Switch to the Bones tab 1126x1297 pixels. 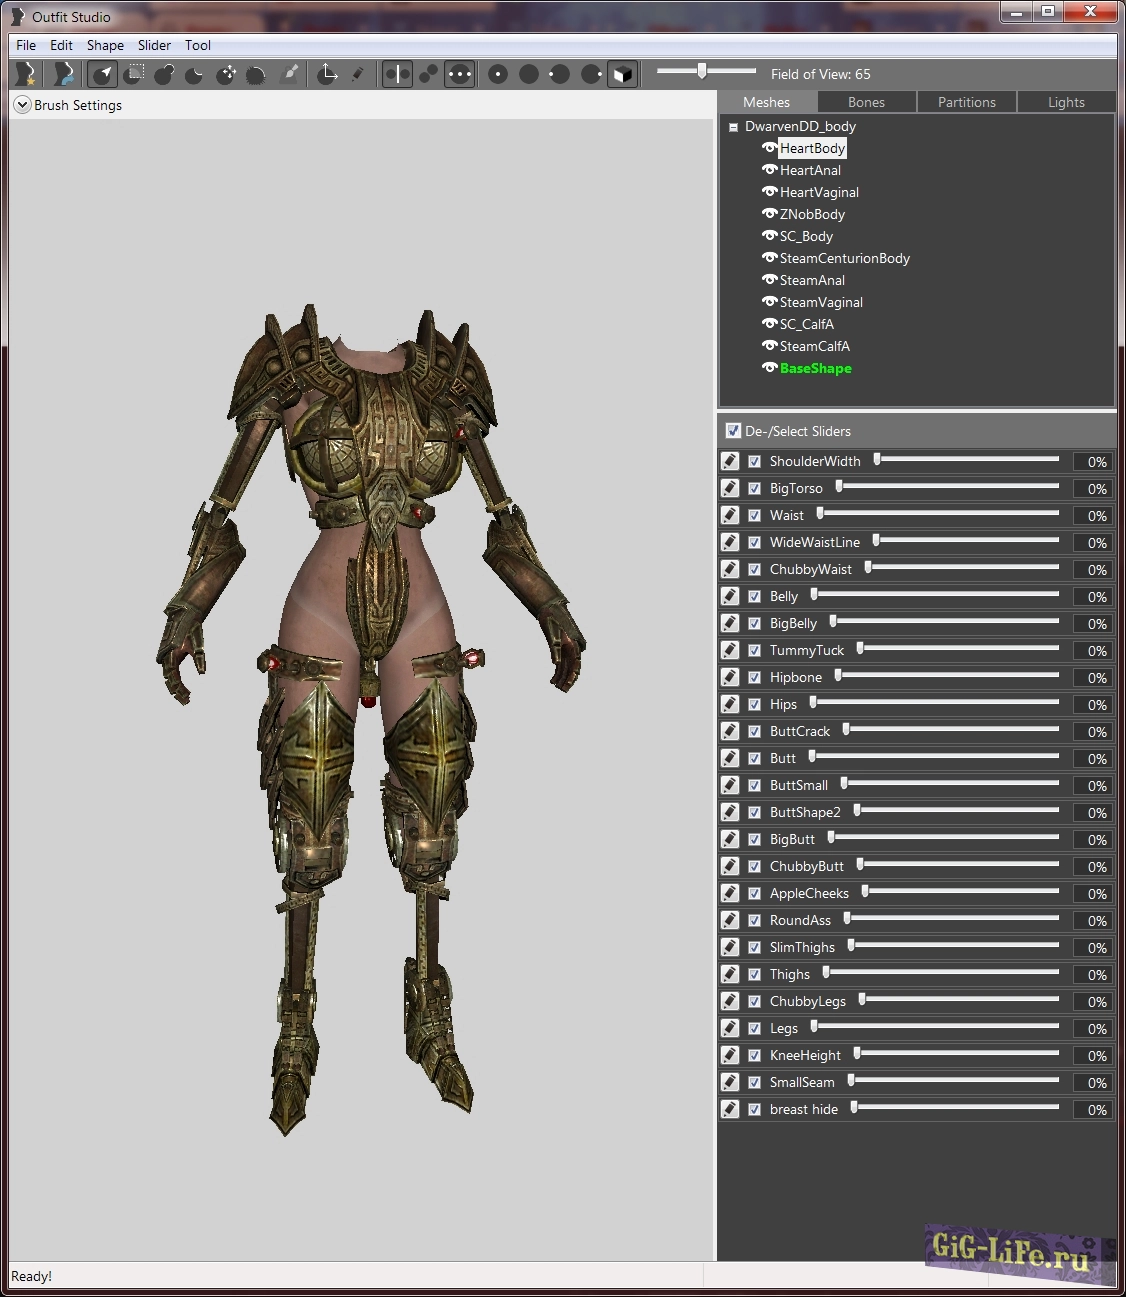866,102
